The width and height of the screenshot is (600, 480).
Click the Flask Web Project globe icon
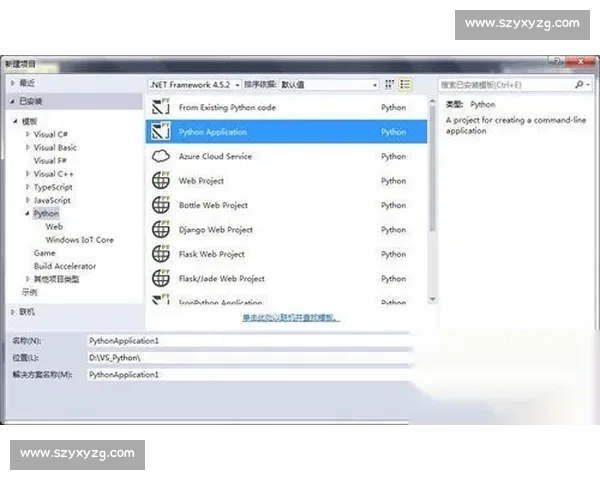pos(161,254)
